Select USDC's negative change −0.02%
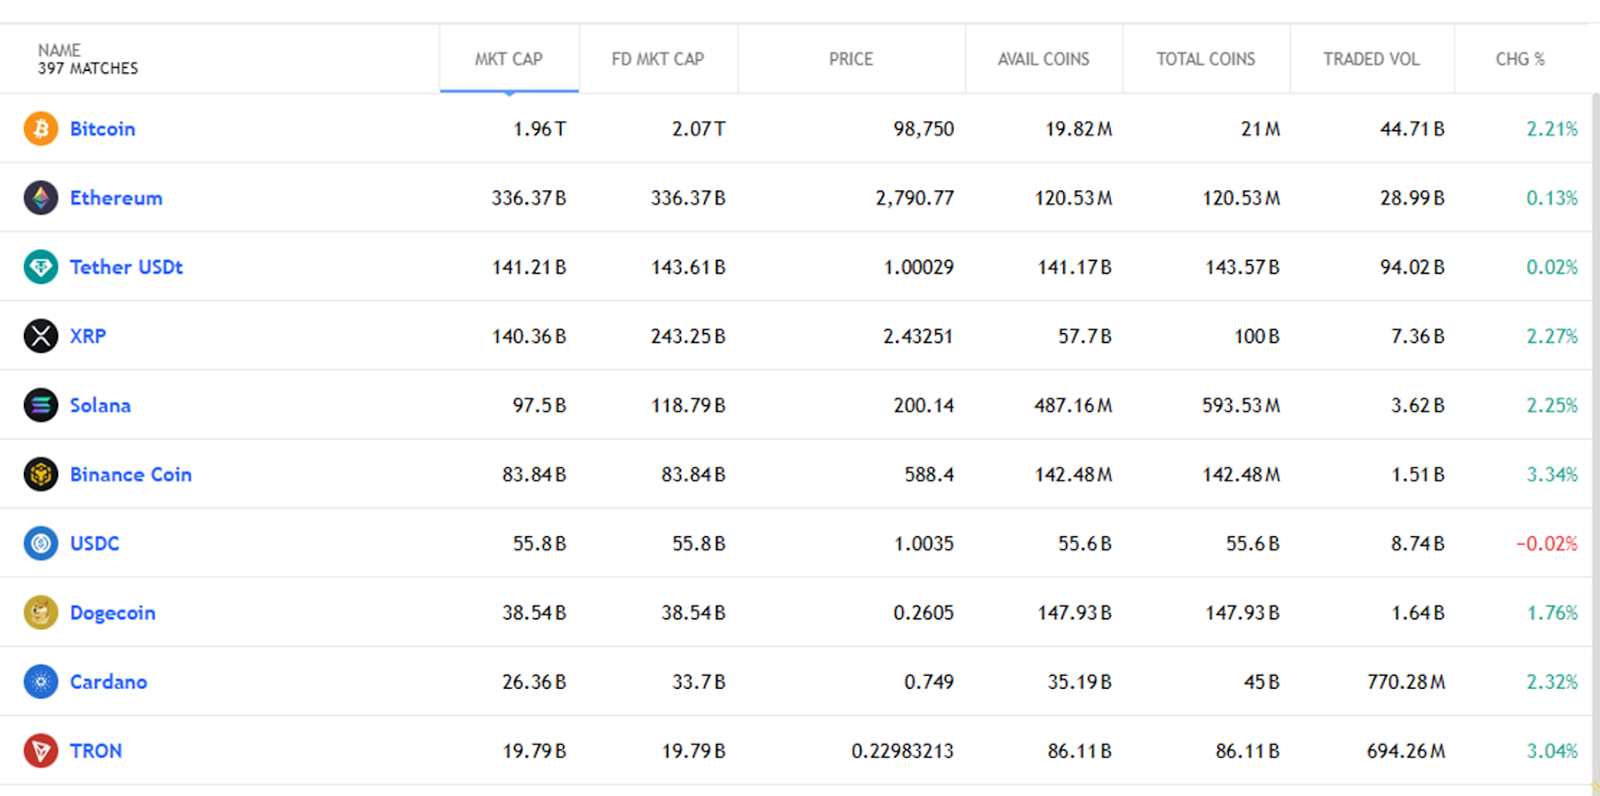Screen dimensions: 1600x796 click(1547, 543)
